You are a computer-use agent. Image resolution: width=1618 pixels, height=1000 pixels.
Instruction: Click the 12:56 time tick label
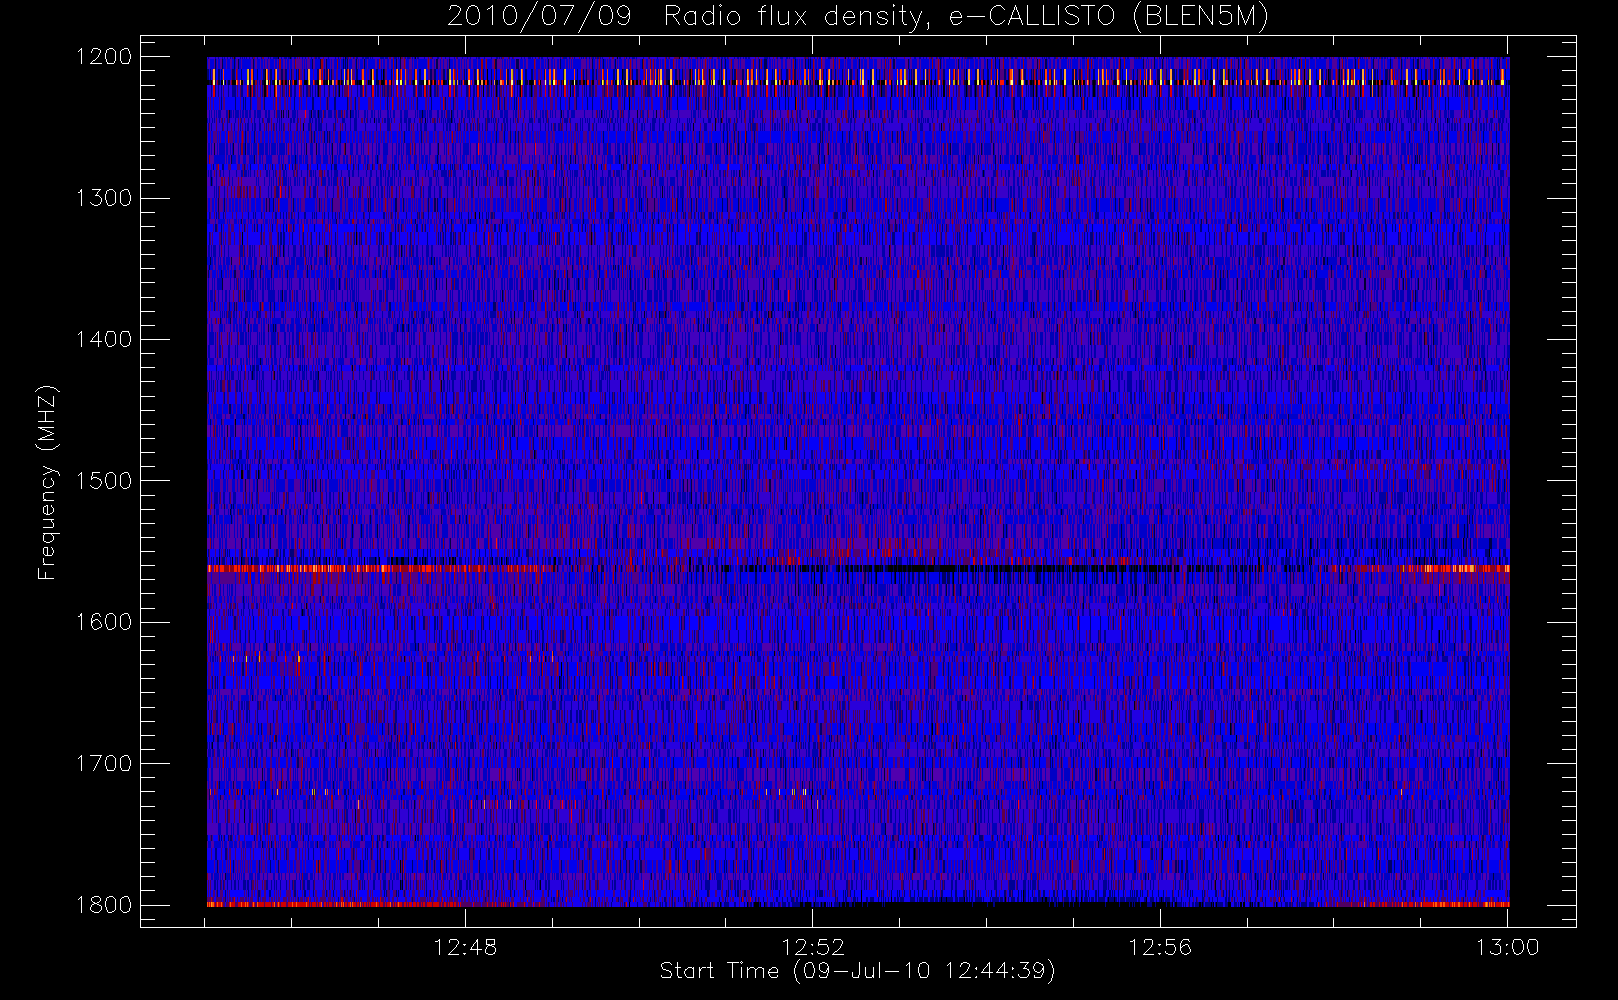click(1160, 947)
